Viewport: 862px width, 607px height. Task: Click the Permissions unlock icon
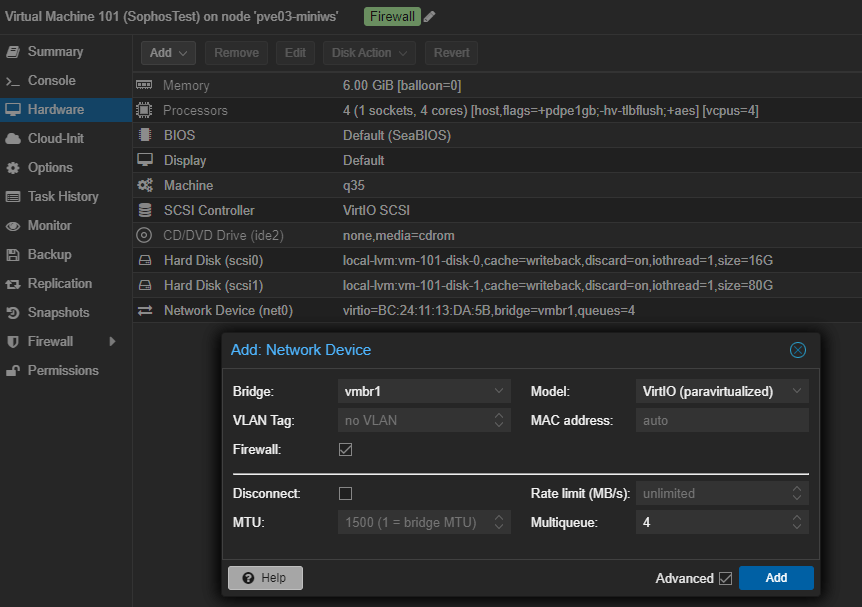coord(13,371)
